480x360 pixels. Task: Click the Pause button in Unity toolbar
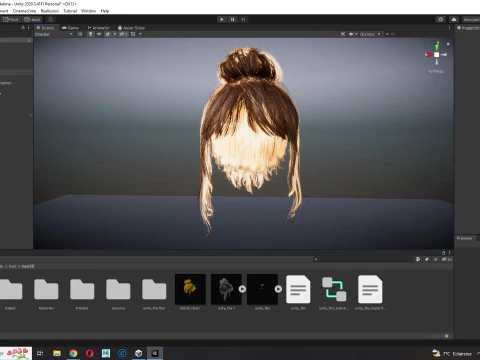pyautogui.click(x=232, y=19)
